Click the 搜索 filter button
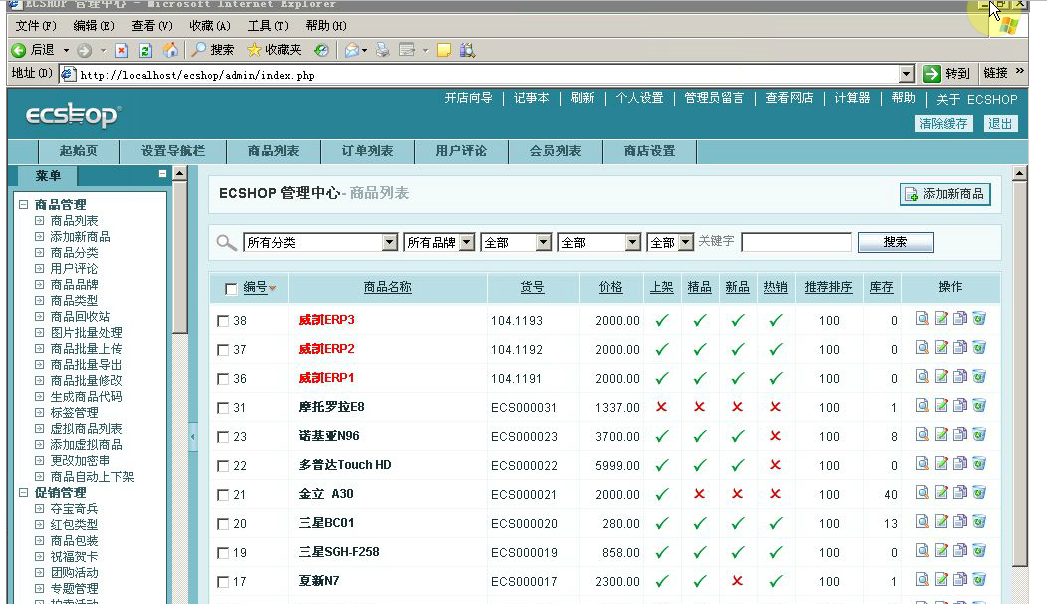 pyautogui.click(x=895, y=242)
